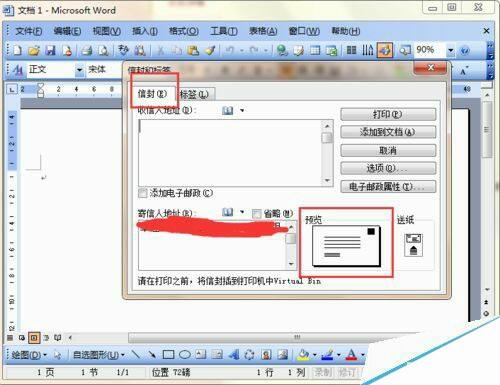Select the Rectangle drawing tool
Viewport: 500px width, 385px height.
pyautogui.click(x=168, y=354)
